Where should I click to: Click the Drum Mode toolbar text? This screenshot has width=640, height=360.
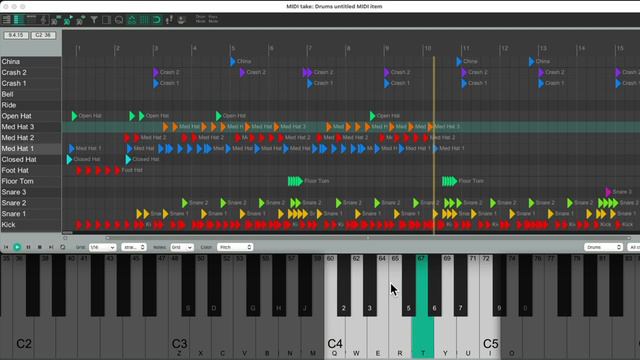pos(200,19)
